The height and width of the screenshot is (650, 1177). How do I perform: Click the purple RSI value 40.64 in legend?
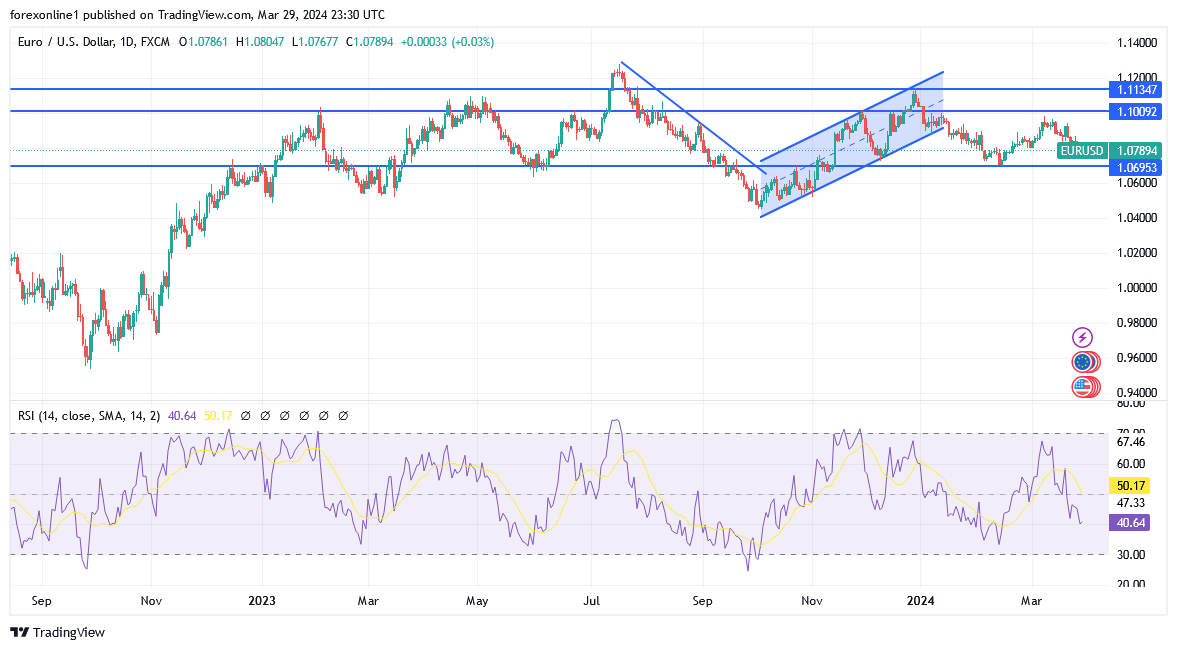[x=182, y=415]
